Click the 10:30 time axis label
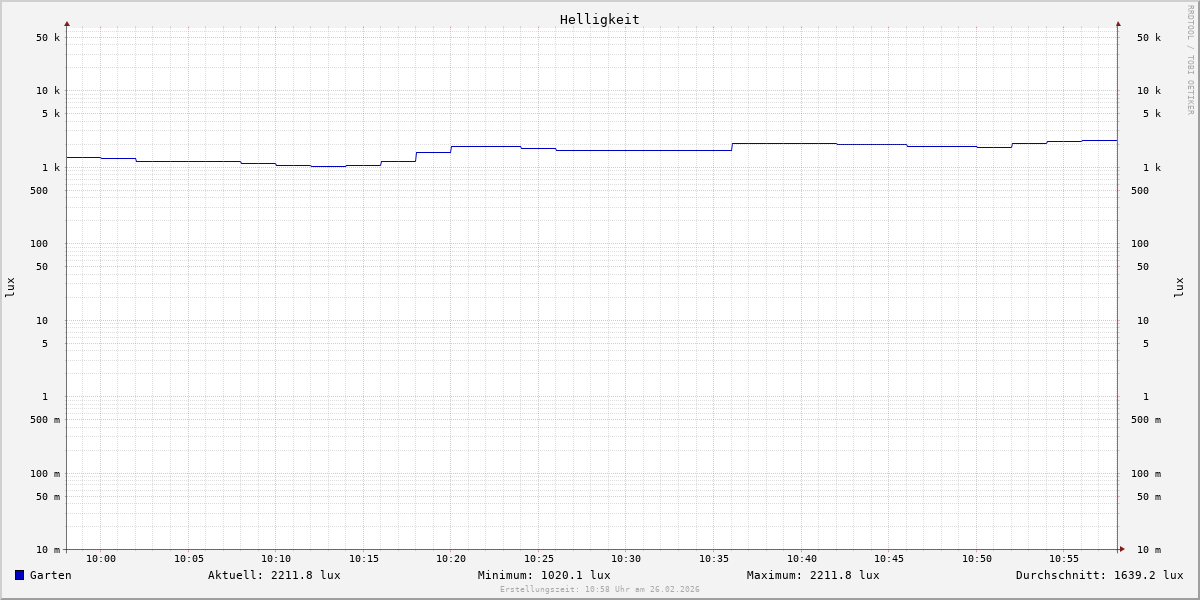Image resolution: width=1200 pixels, height=600 pixels. 626,559
